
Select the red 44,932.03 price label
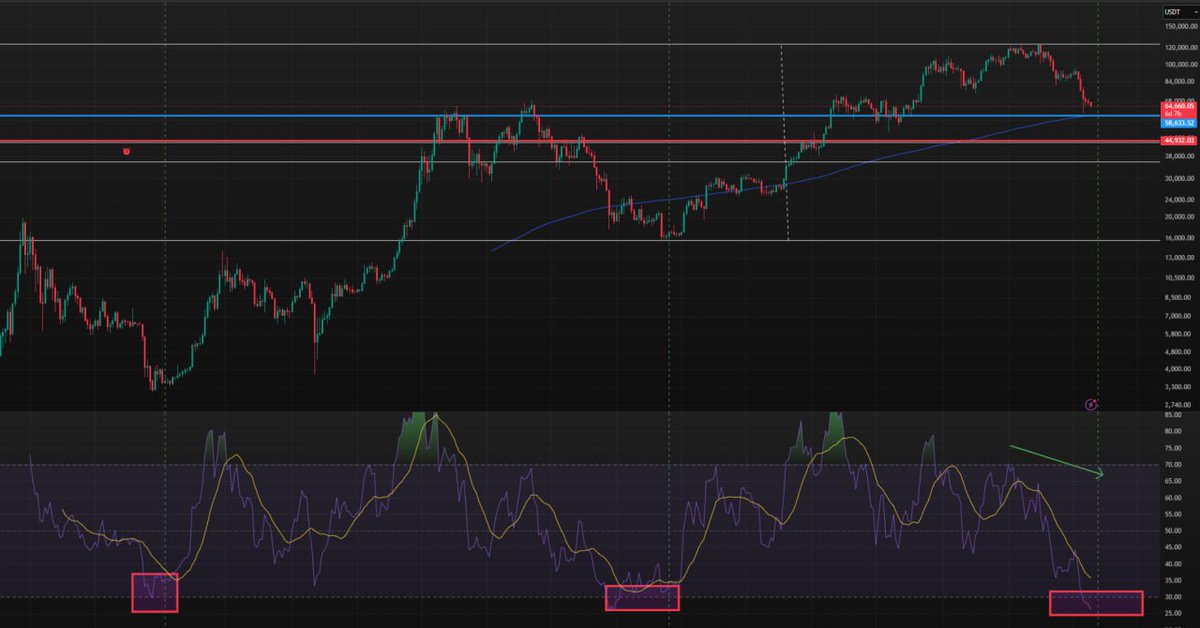pyautogui.click(x=1179, y=141)
